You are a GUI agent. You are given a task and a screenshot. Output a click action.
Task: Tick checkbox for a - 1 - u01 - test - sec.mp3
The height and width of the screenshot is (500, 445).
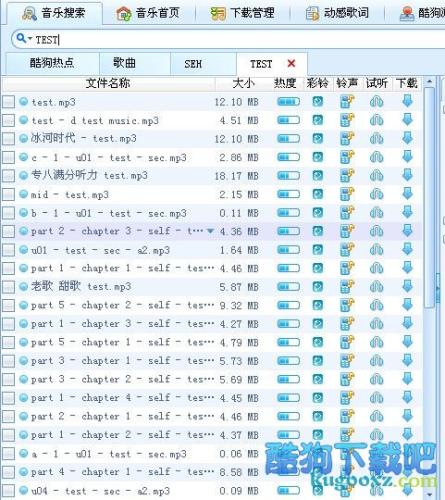tap(8, 454)
